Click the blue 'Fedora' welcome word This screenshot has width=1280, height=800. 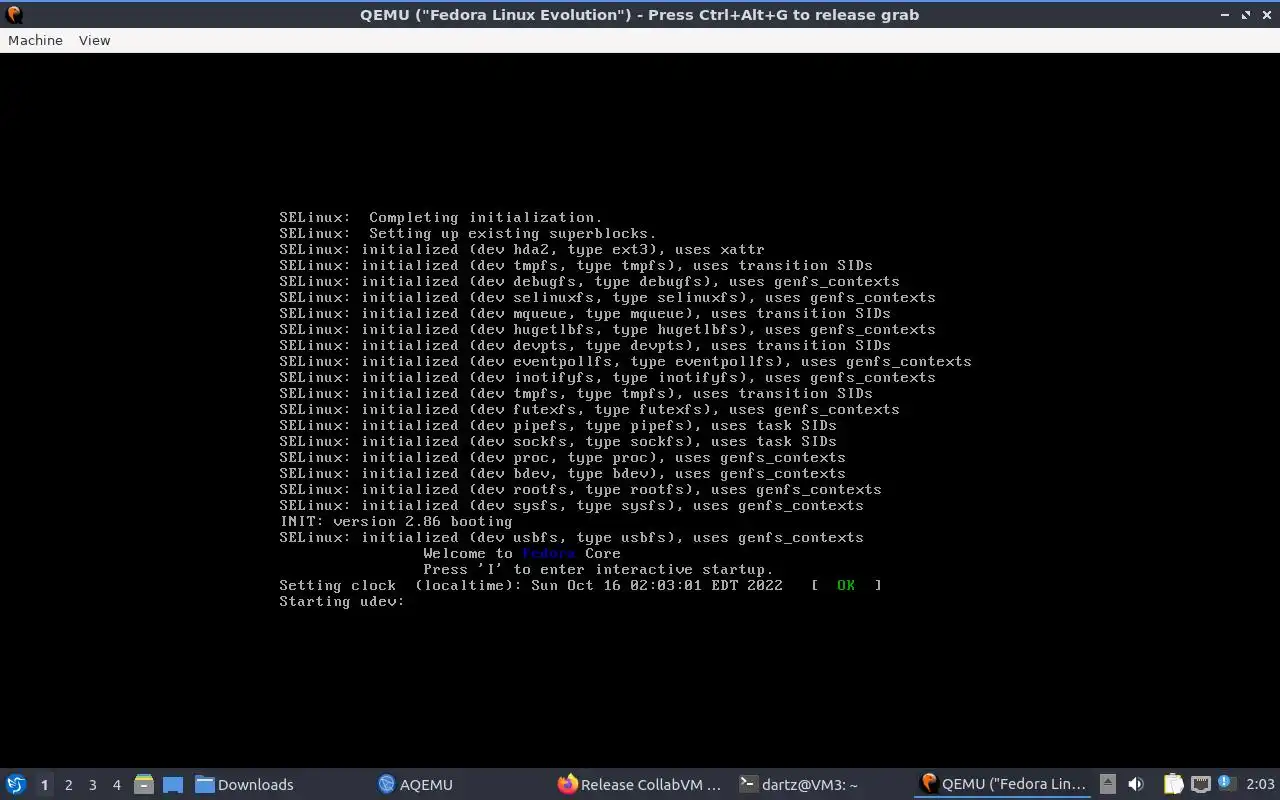coord(549,553)
